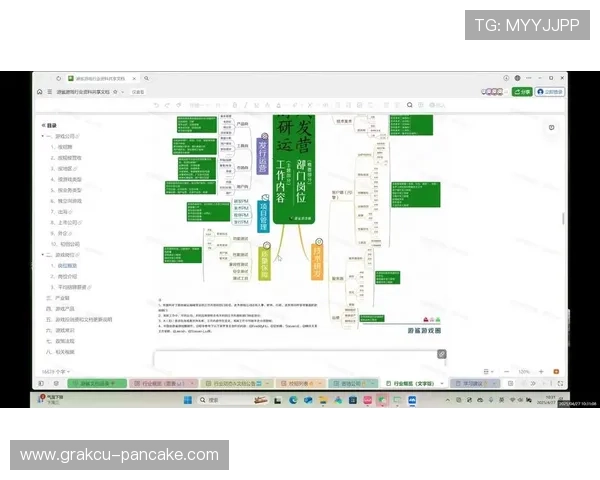Click the undo arrow in the editor toolbar
The height and width of the screenshot is (480, 600).
(154, 104)
